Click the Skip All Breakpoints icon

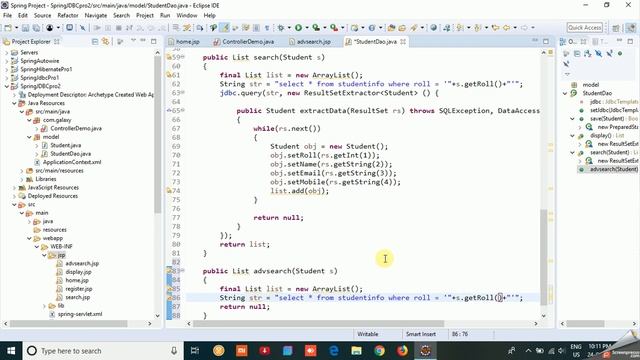[82, 28]
